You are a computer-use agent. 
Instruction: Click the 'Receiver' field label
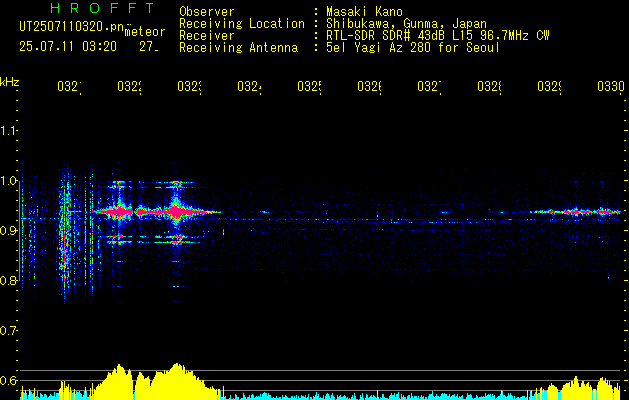[207, 36]
